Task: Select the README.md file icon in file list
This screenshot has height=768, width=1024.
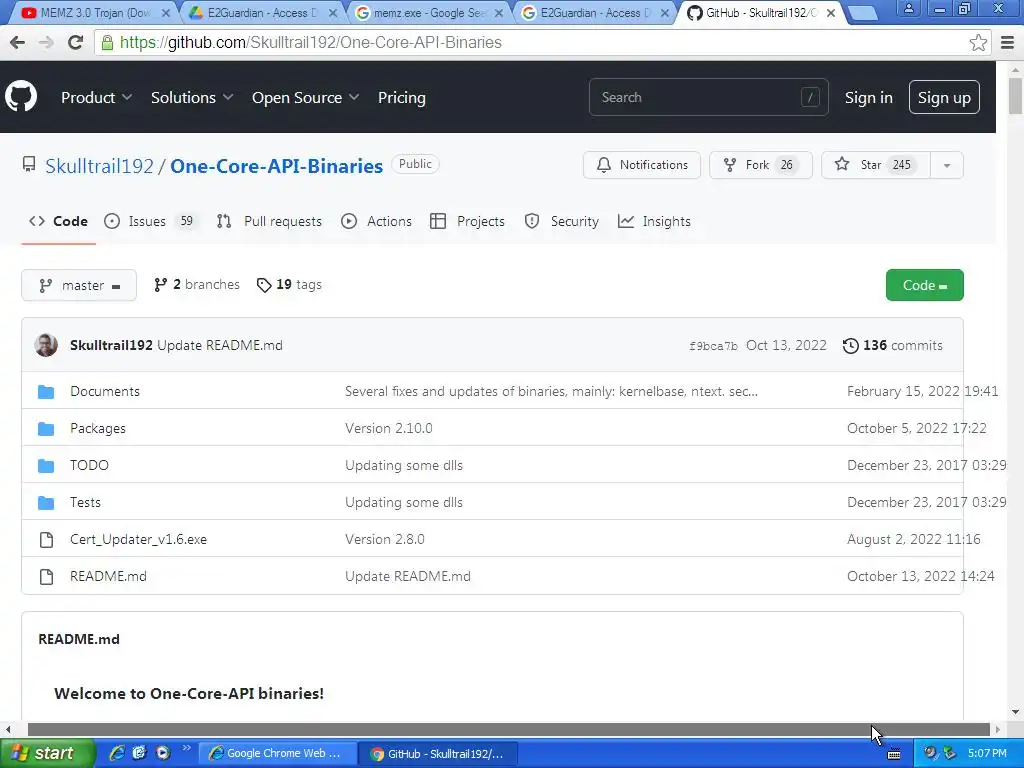Action: pyautogui.click(x=46, y=577)
